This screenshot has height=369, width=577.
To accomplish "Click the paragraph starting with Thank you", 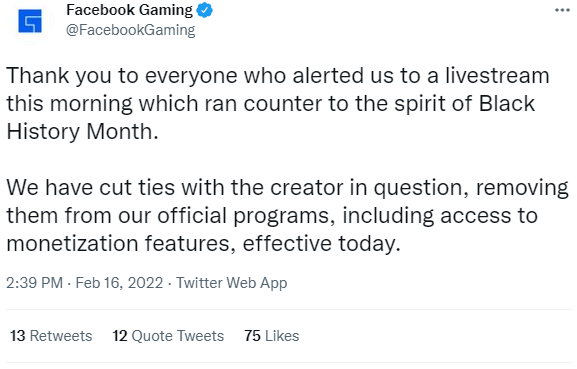I will click(278, 103).
